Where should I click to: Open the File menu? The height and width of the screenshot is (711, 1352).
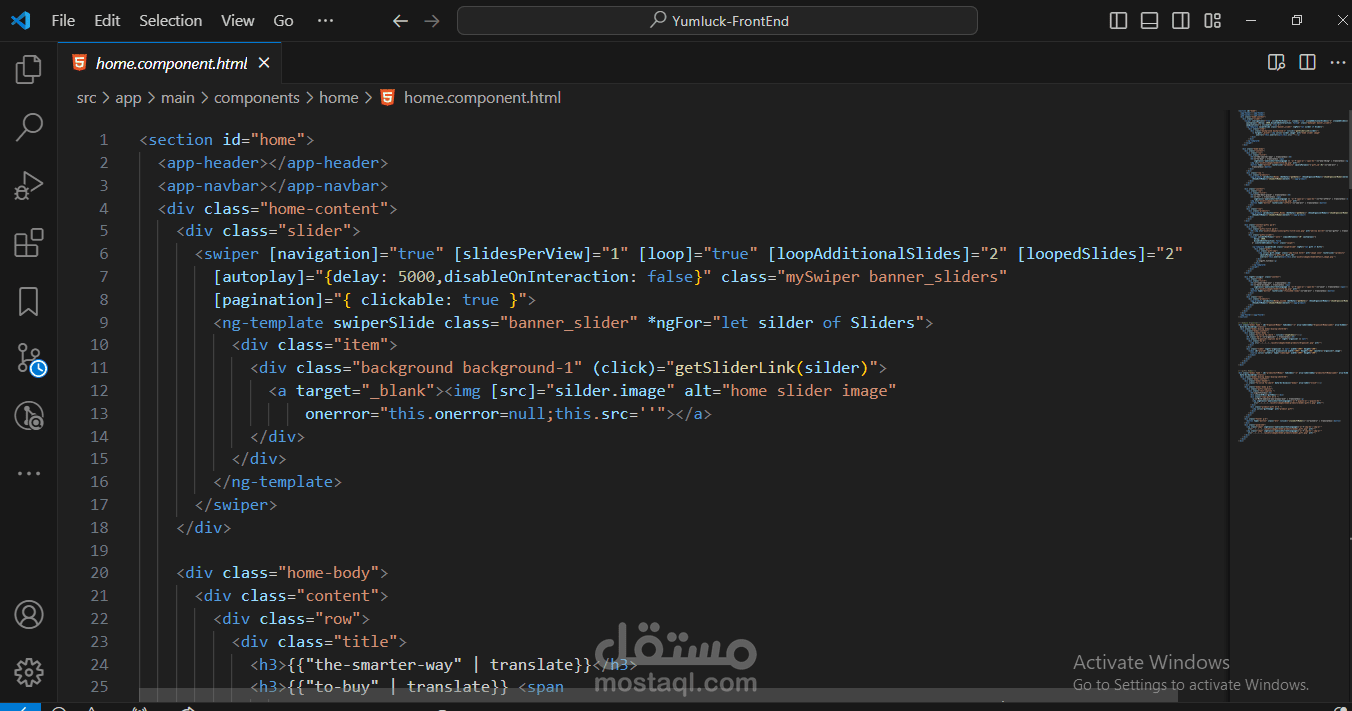tap(63, 20)
